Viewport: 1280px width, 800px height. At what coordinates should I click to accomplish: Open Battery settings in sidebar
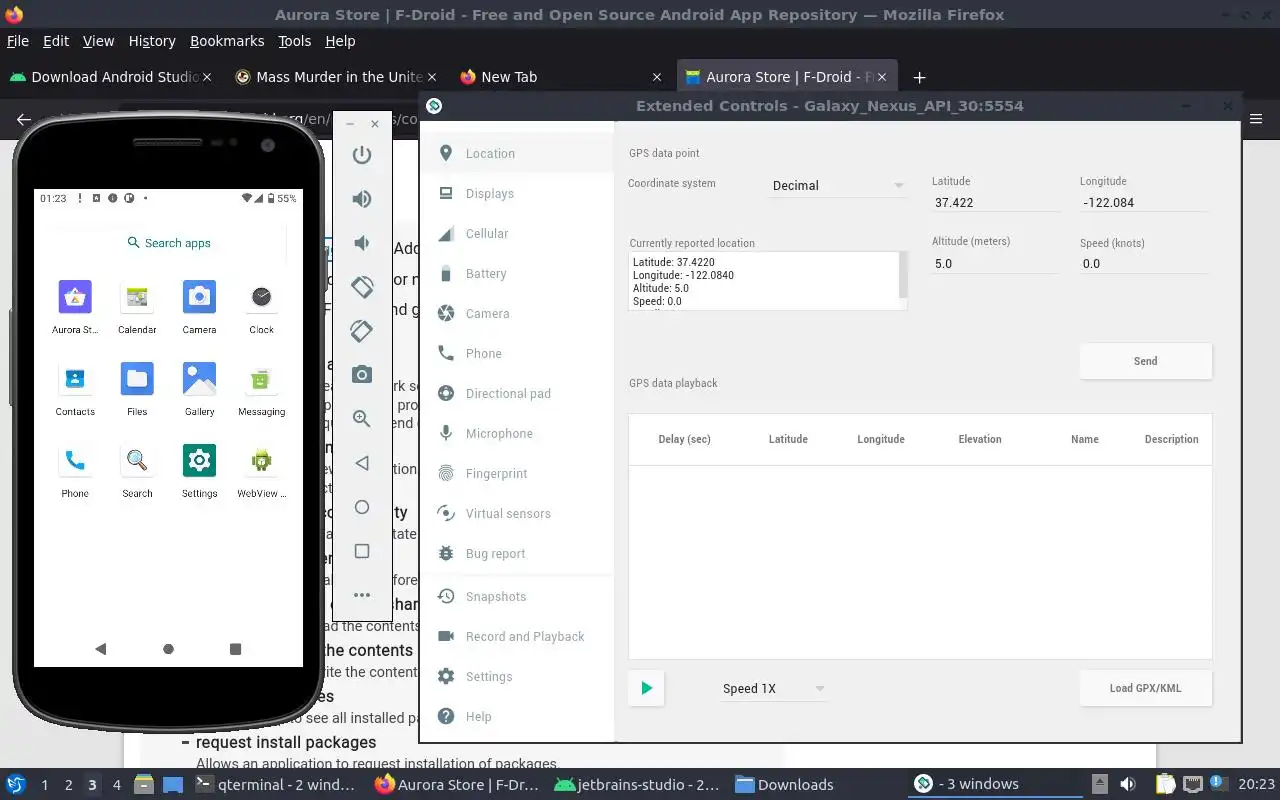pyautogui.click(x=516, y=273)
